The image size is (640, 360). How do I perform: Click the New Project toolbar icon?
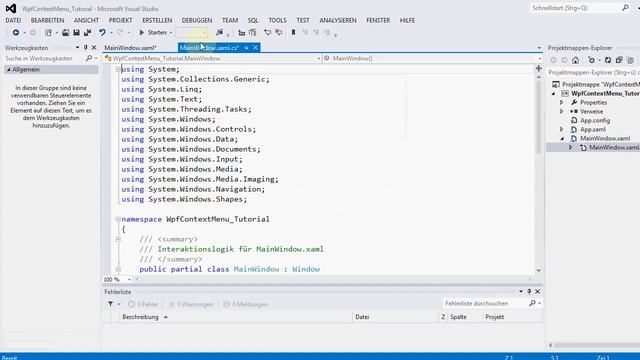point(48,32)
